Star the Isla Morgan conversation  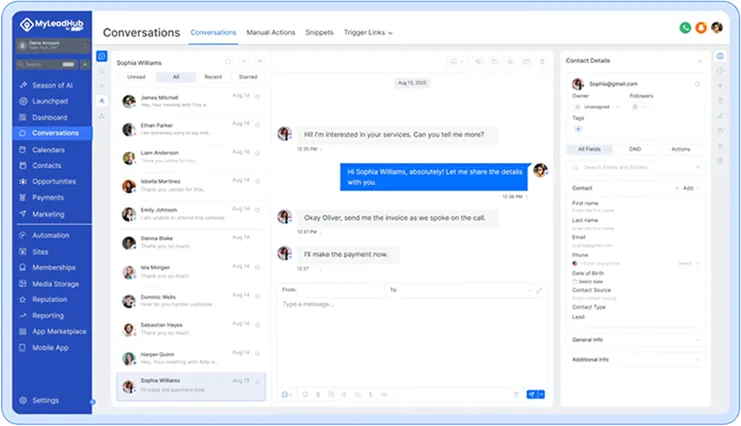(x=258, y=267)
